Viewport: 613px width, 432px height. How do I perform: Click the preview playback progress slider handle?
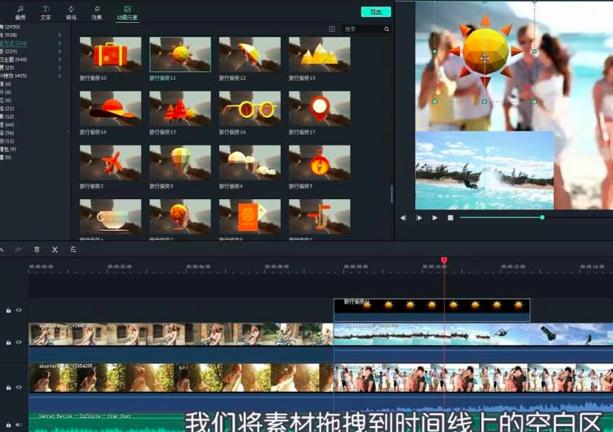pos(542,217)
